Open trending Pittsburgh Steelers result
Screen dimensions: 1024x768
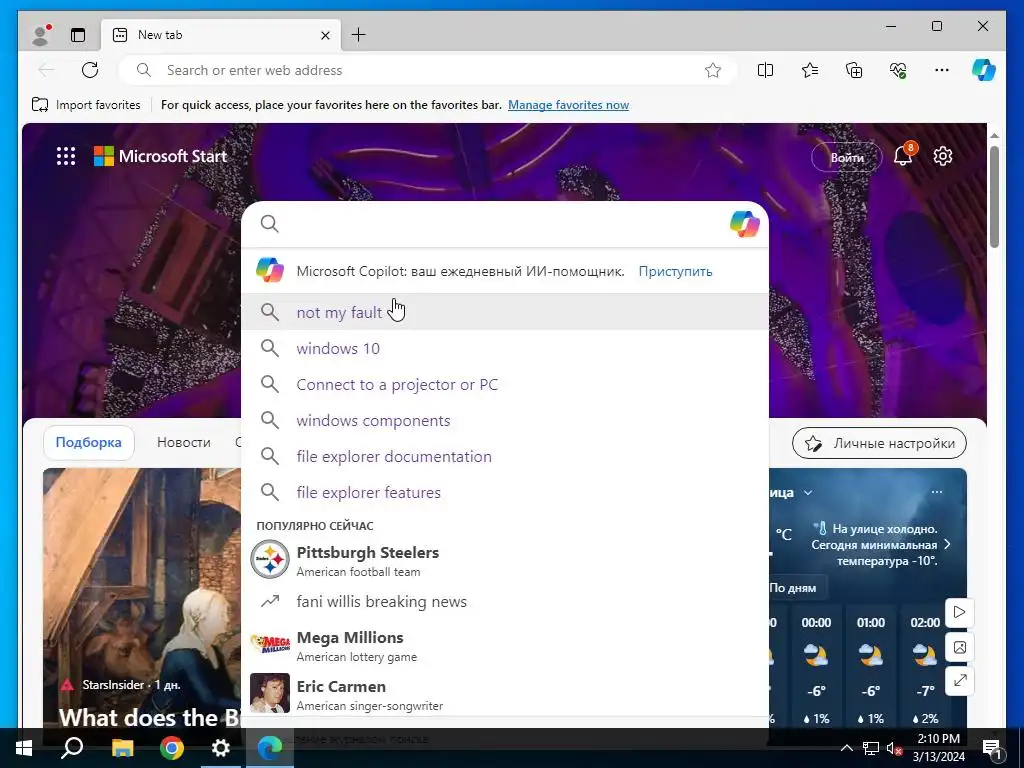click(505, 560)
